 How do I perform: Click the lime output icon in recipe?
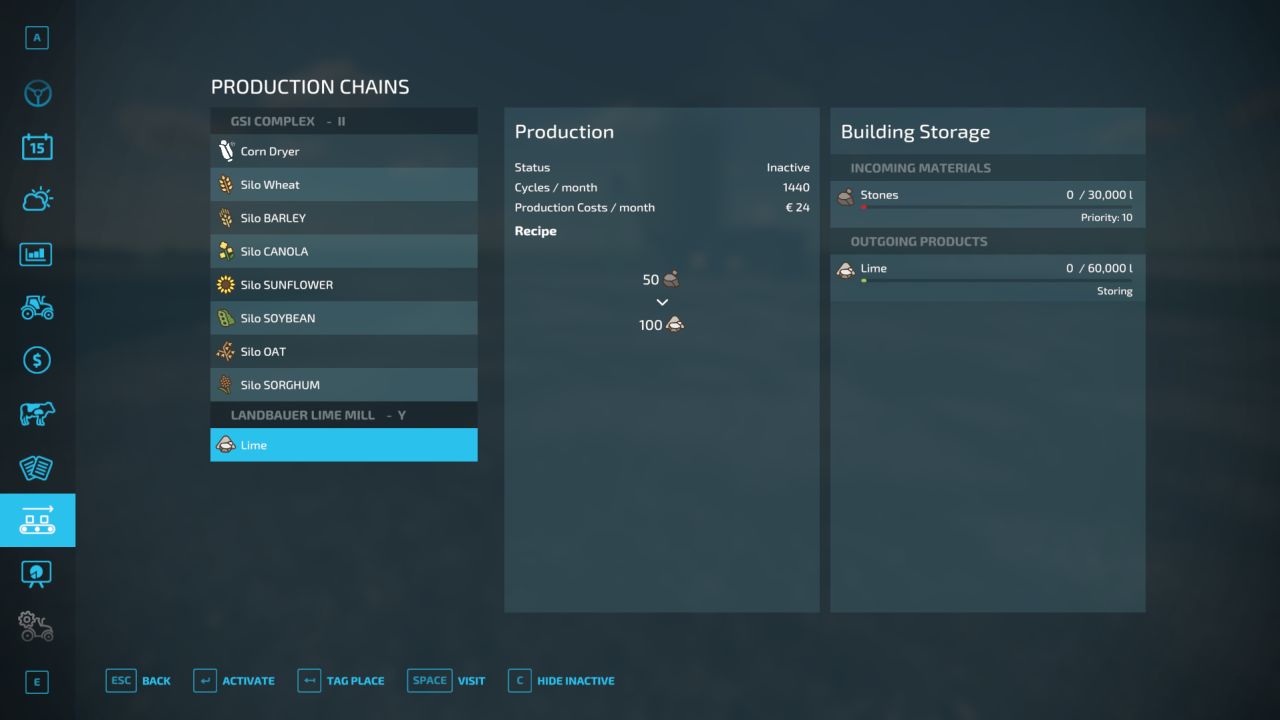pos(675,325)
